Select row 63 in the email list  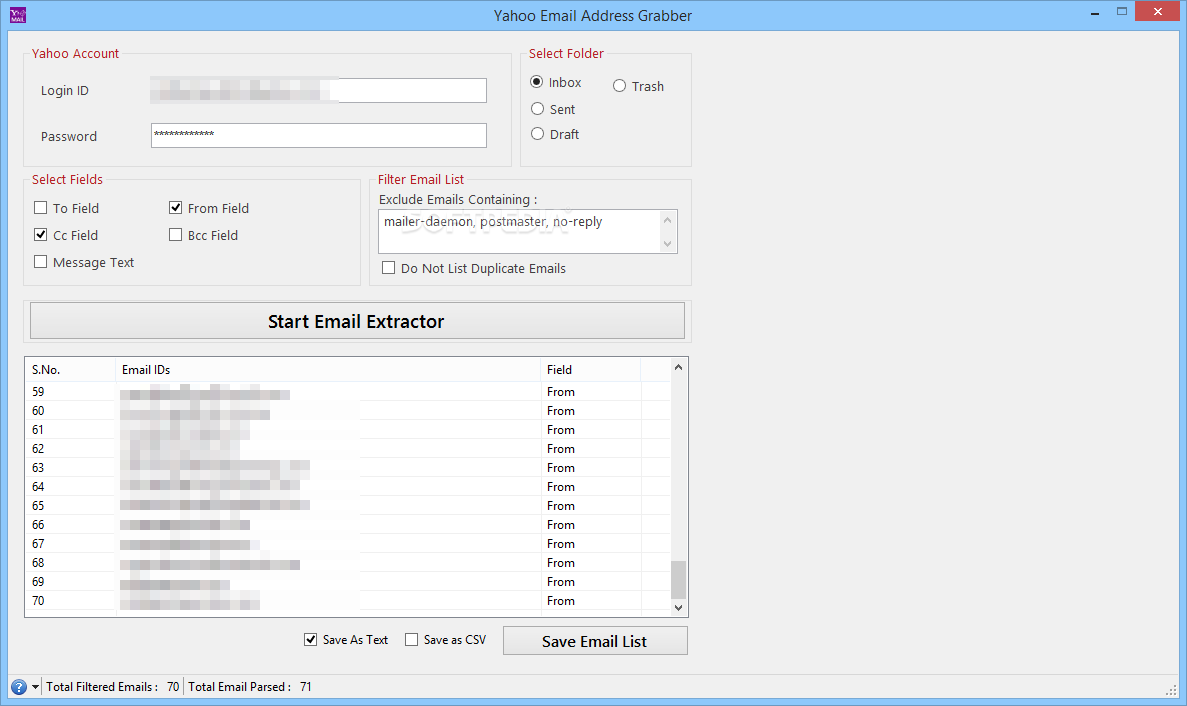pos(347,468)
